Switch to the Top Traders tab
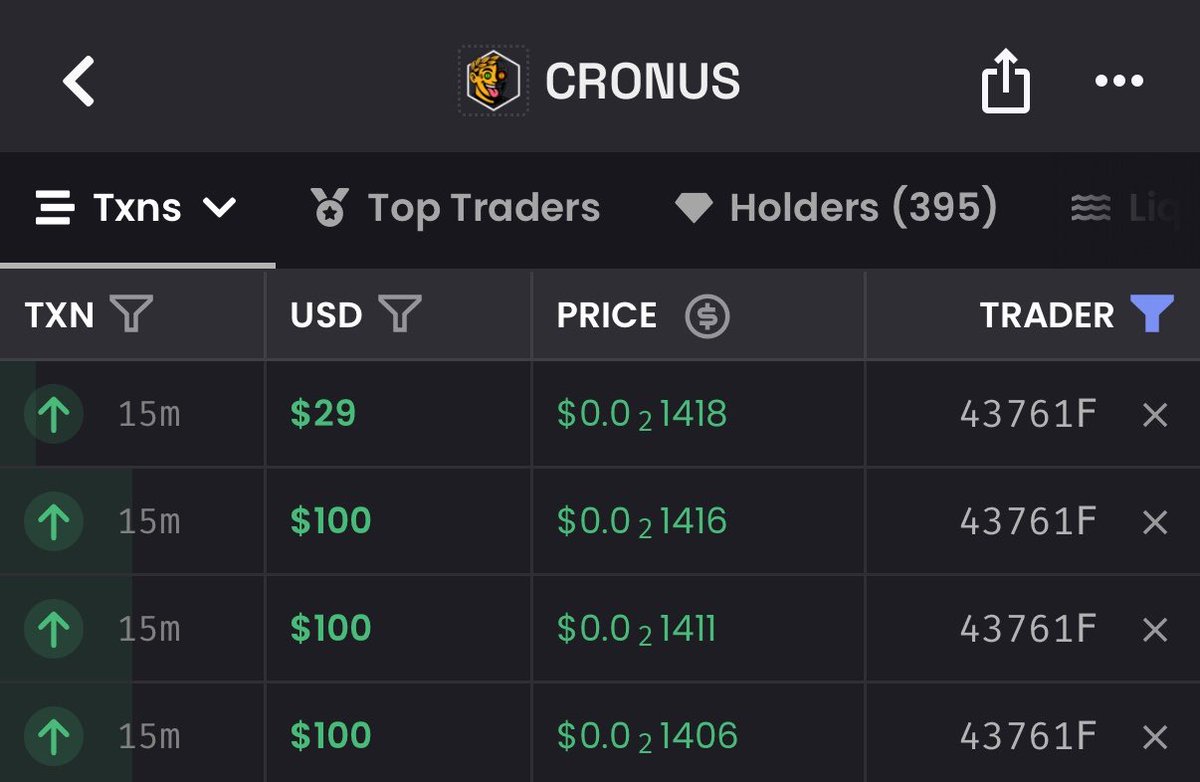 point(455,208)
